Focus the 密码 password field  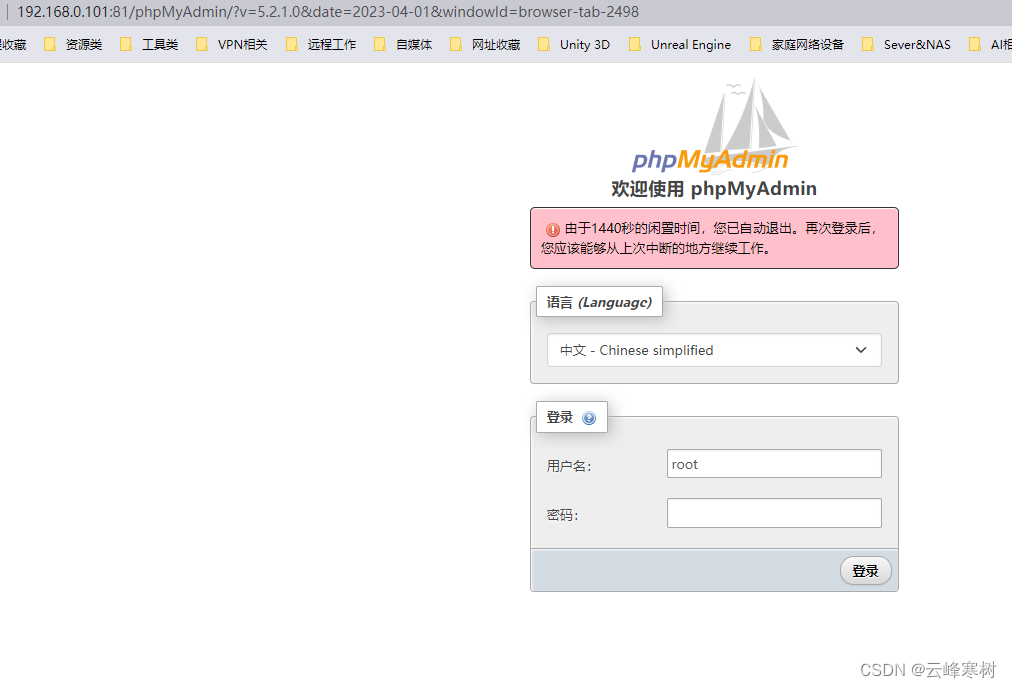[774, 513]
